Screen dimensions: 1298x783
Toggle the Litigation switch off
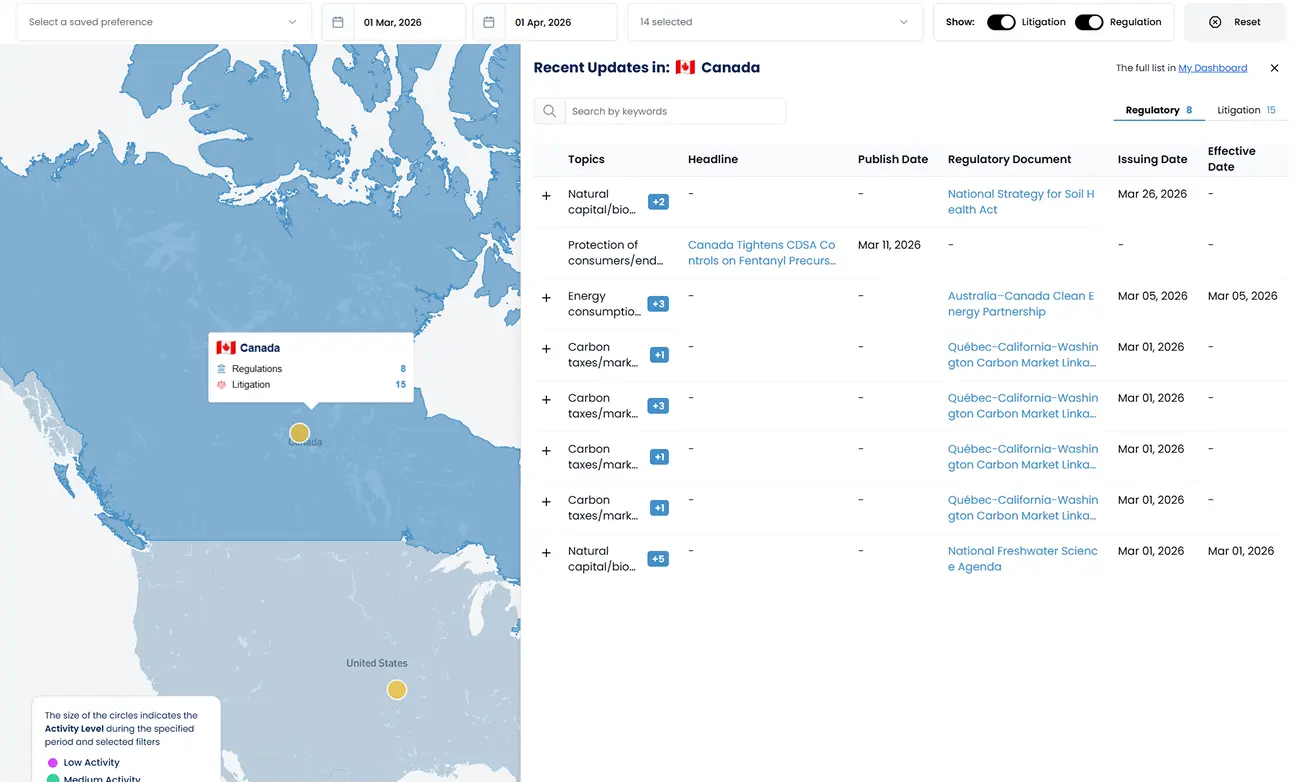(1001, 22)
